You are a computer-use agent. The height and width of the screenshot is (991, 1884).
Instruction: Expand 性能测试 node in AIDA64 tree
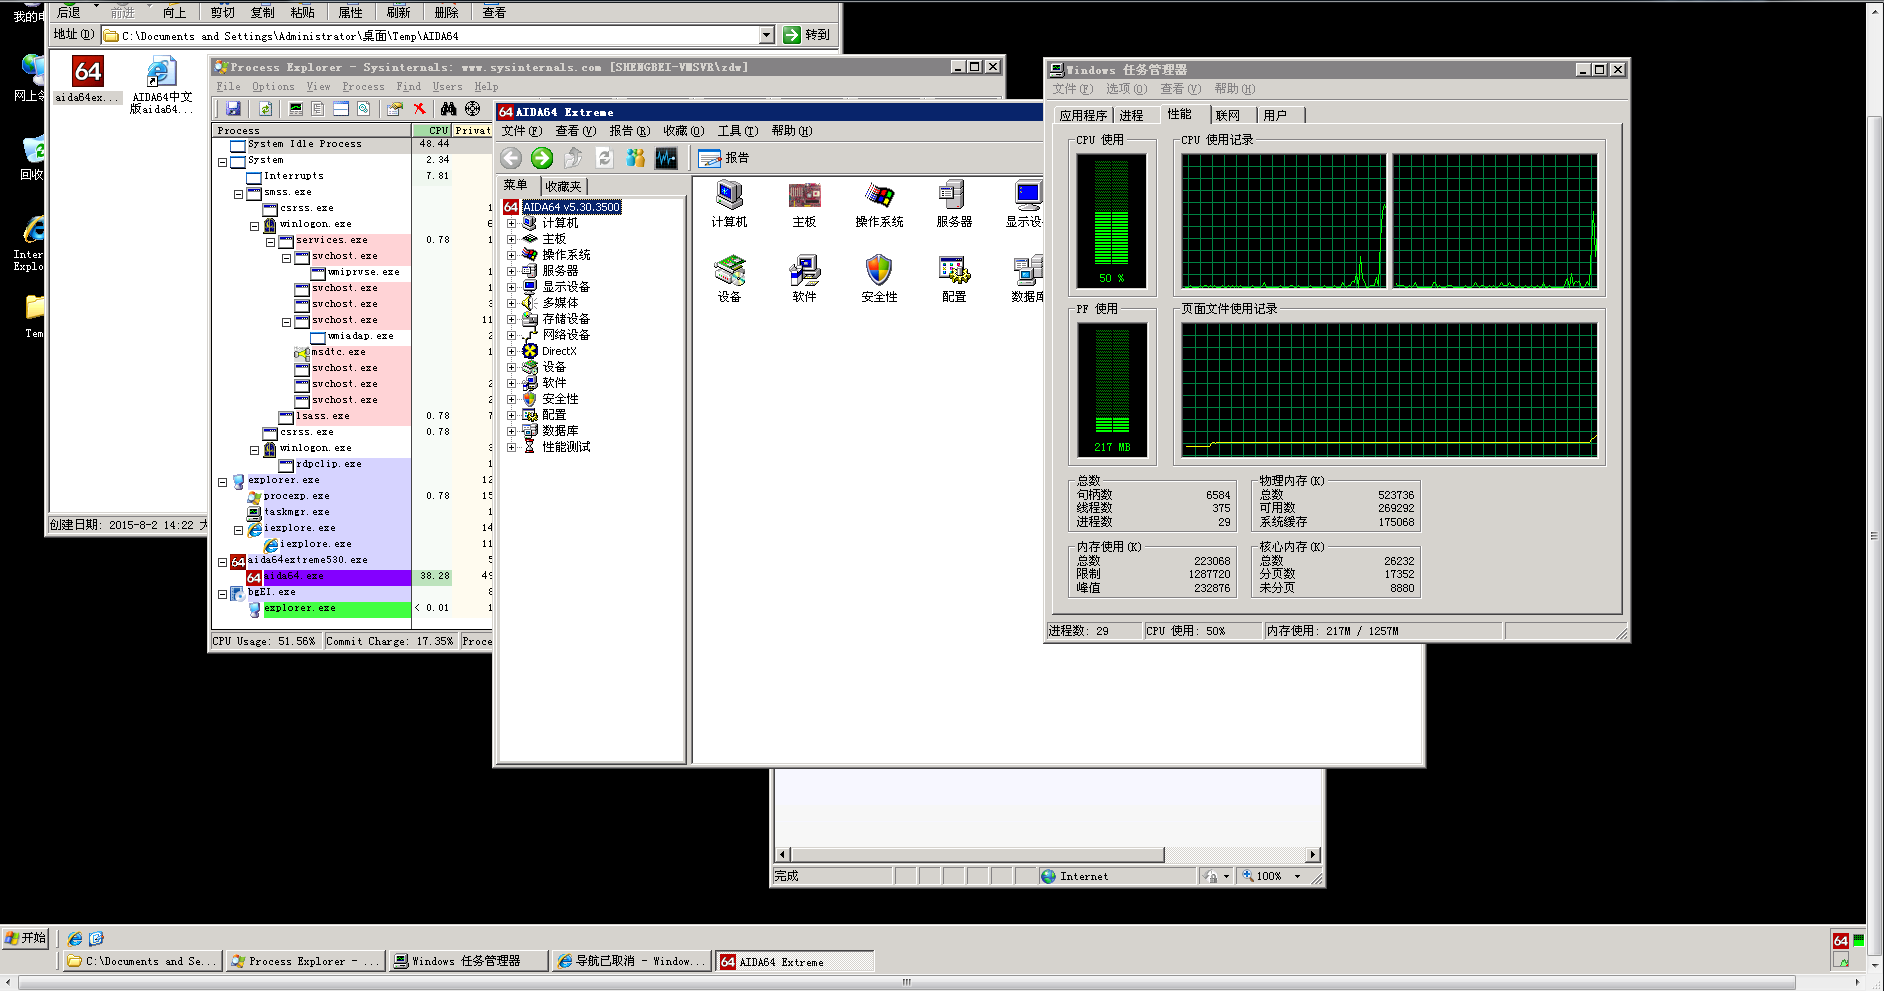511,447
